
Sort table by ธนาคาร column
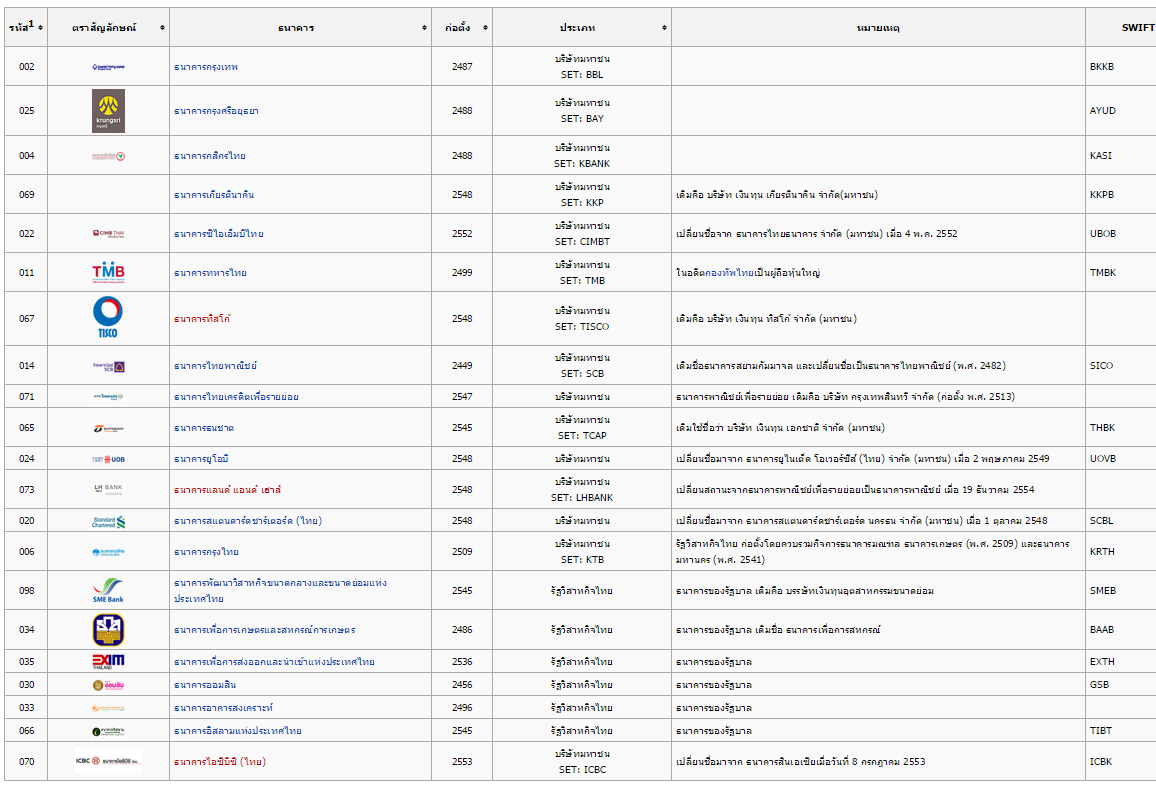(424, 28)
